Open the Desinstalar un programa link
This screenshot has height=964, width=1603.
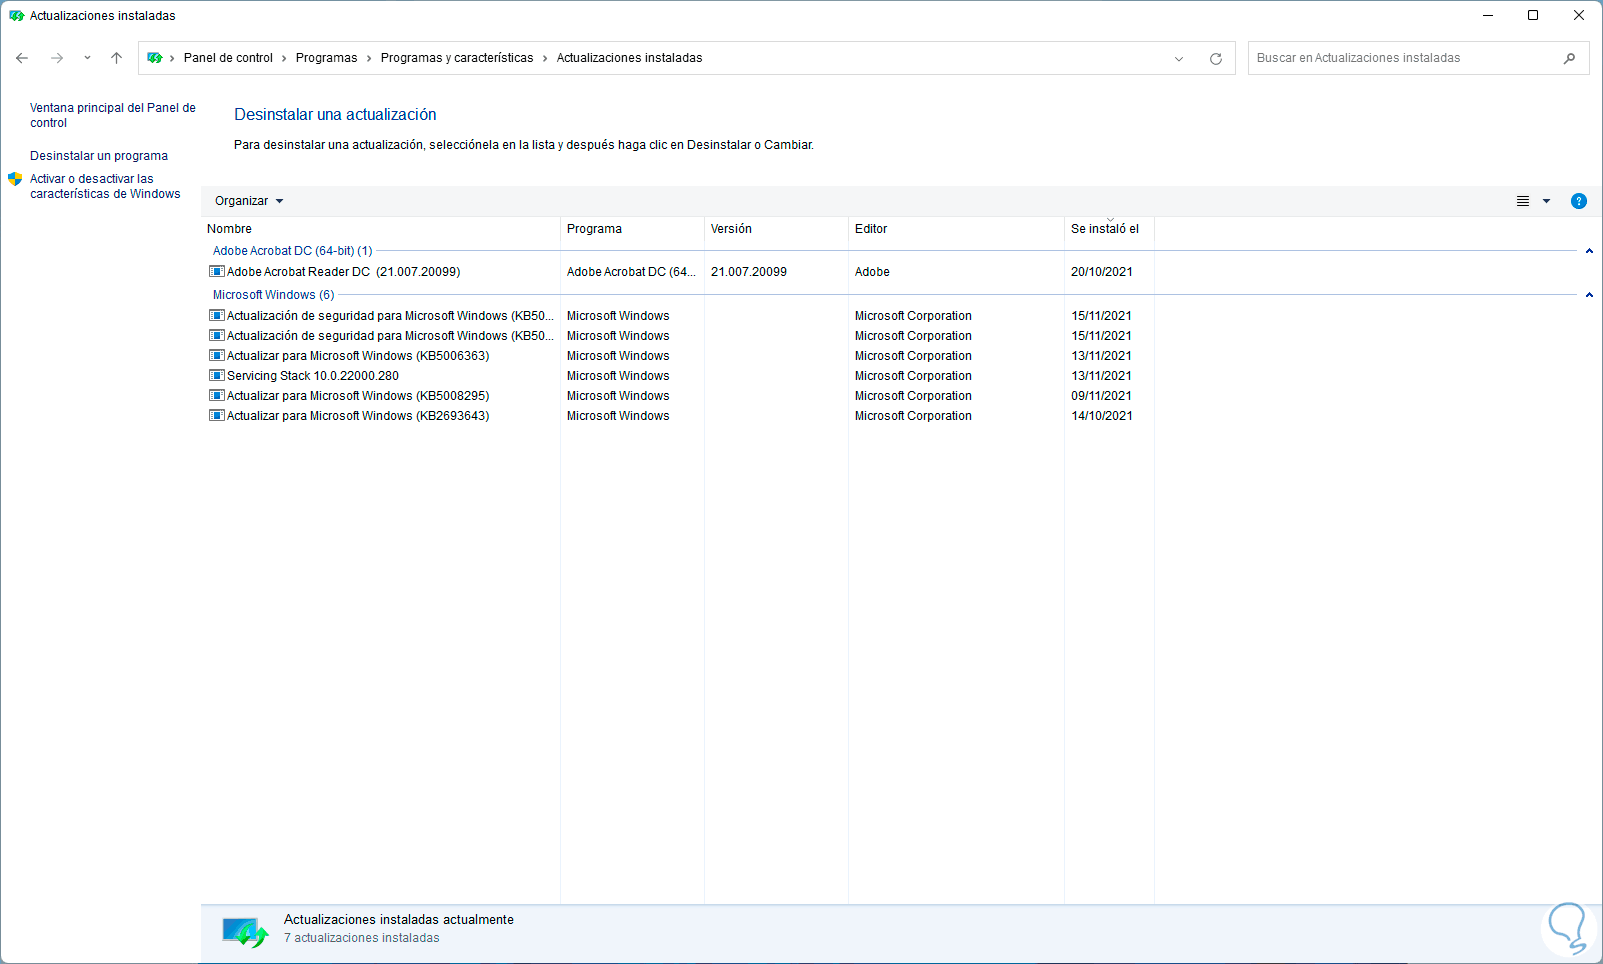click(x=99, y=156)
